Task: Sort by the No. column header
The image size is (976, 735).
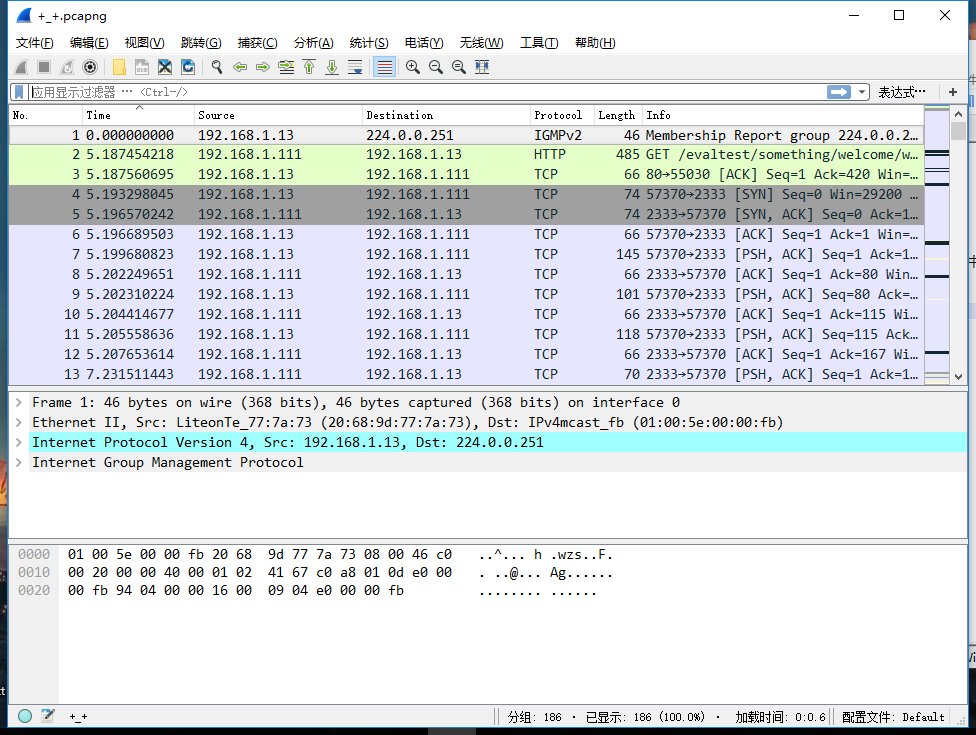Action: (x=46, y=115)
